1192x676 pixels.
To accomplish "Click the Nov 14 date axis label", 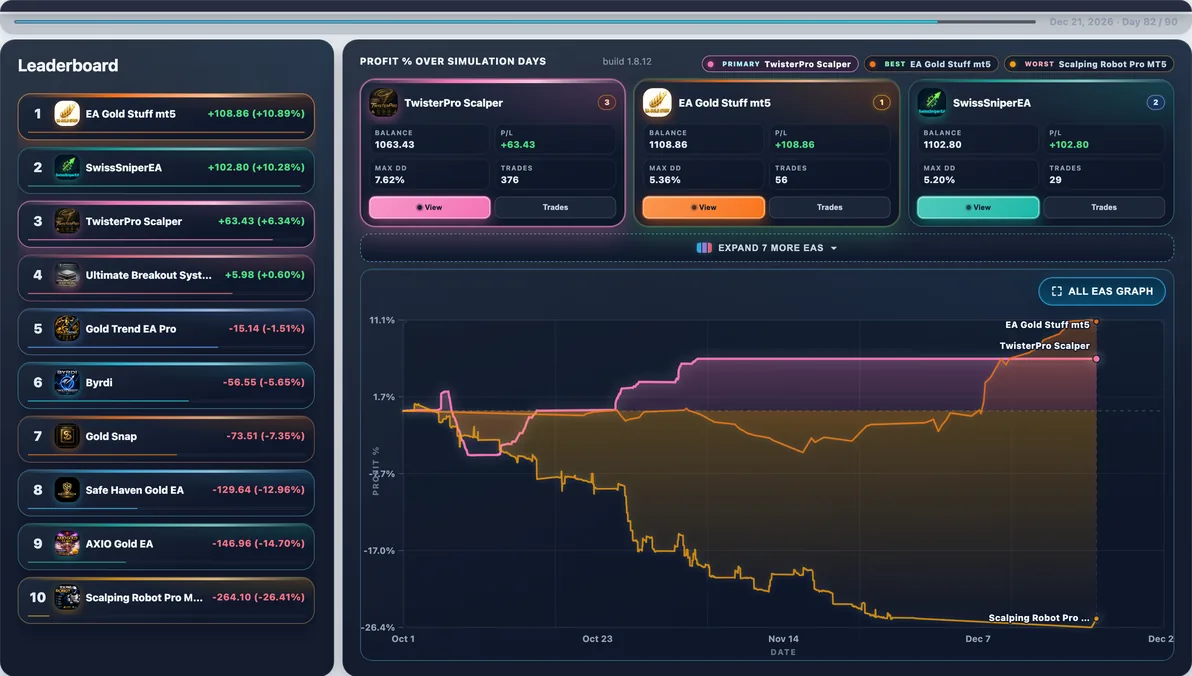I will tap(783, 639).
